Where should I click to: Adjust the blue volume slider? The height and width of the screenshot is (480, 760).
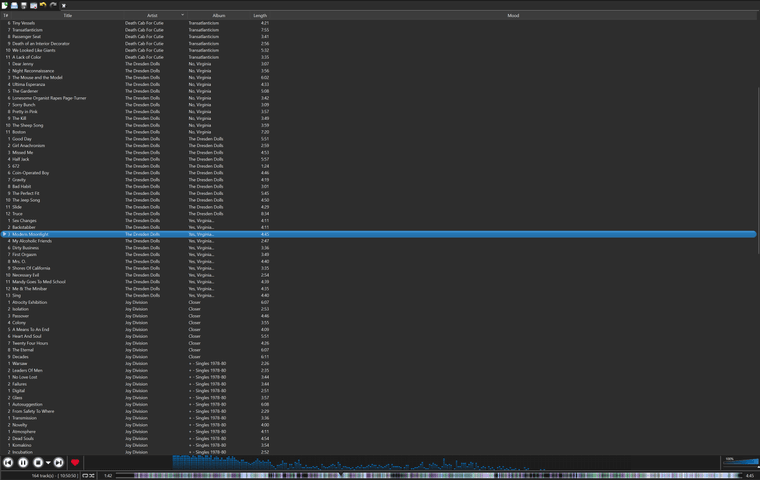(741, 462)
